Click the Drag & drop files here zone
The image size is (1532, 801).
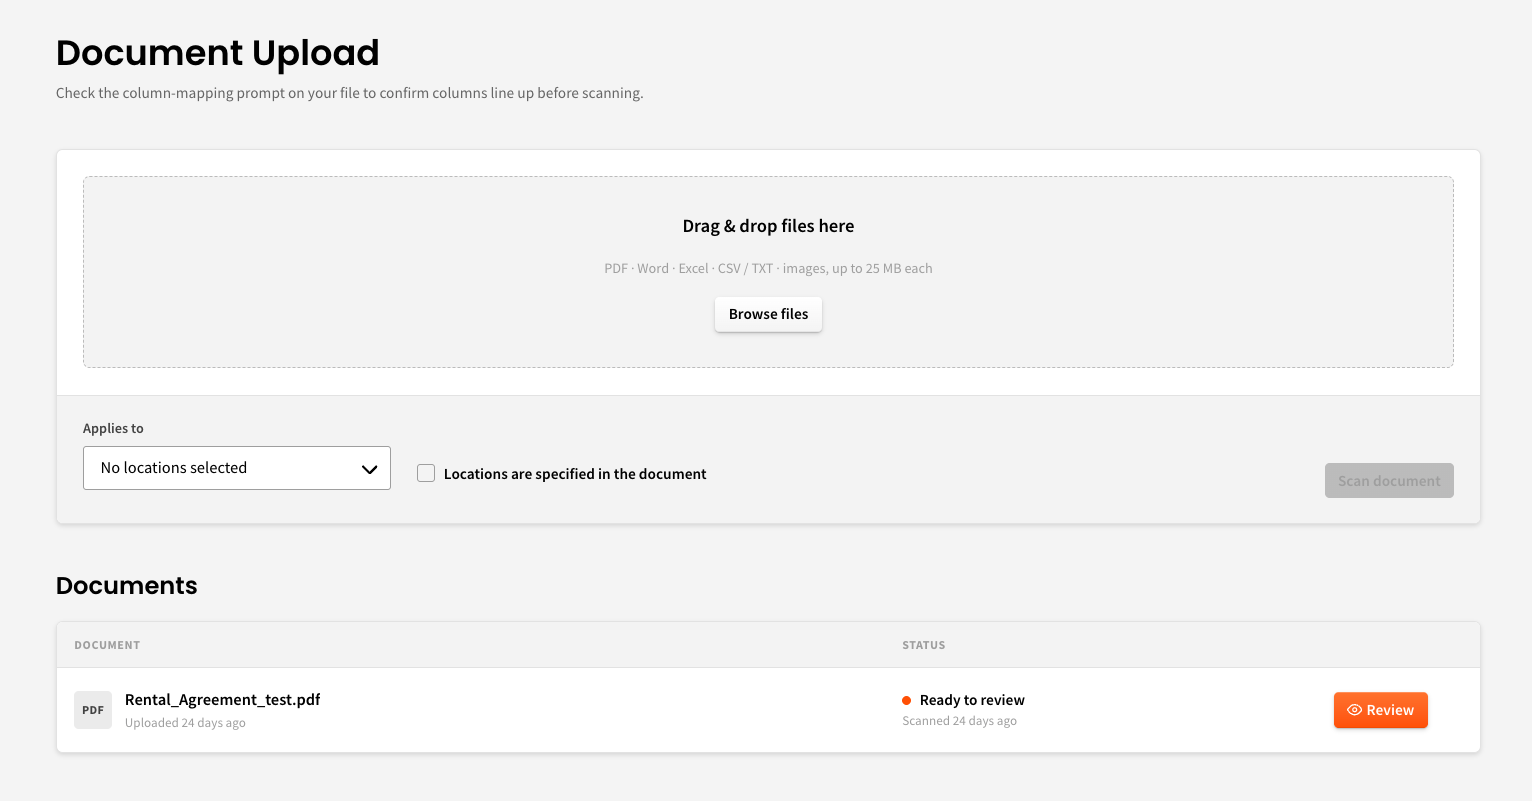[768, 272]
